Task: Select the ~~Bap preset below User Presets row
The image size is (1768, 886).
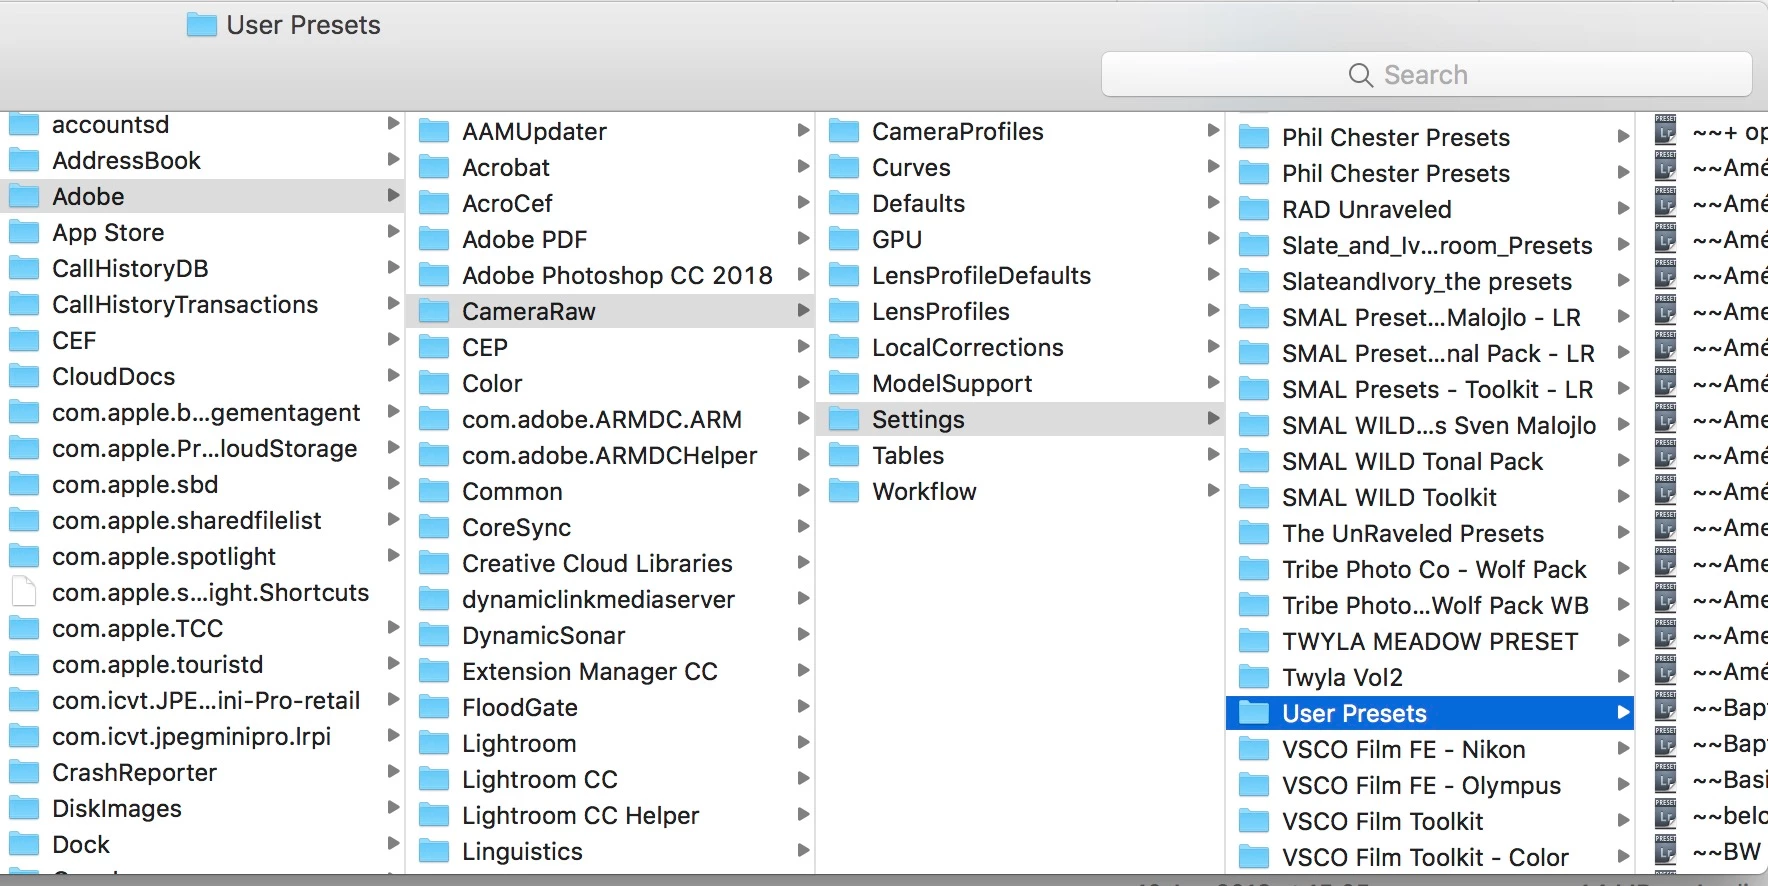Action: (x=1710, y=743)
